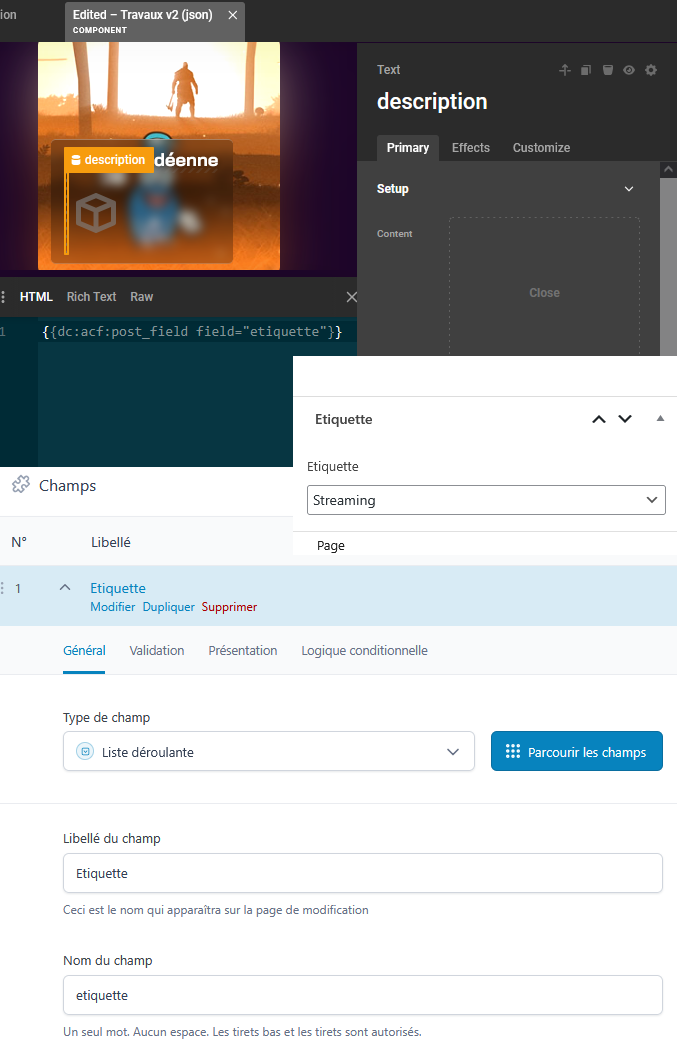Image resolution: width=677 pixels, height=1044 pixels.
Task: Click the Parcourir les champs button
Action: pos(576,752)
